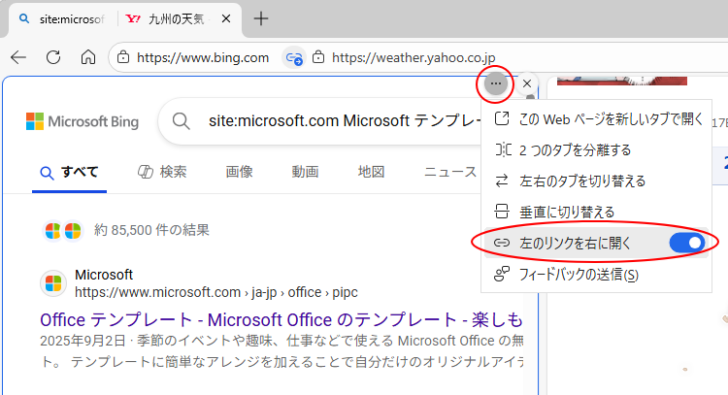Close the 九州の天気 tab
The width and height of the screenshot is (728, 395).
(226, 19)
